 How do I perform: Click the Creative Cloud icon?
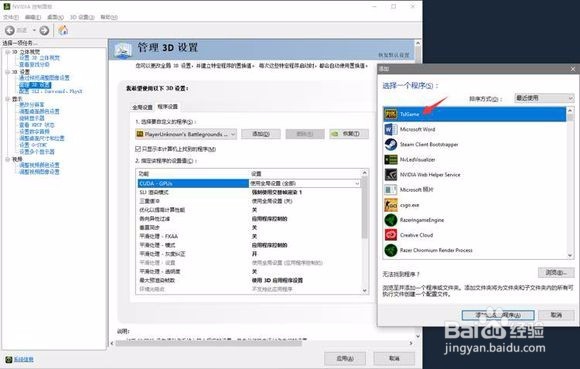coord(391,235)
